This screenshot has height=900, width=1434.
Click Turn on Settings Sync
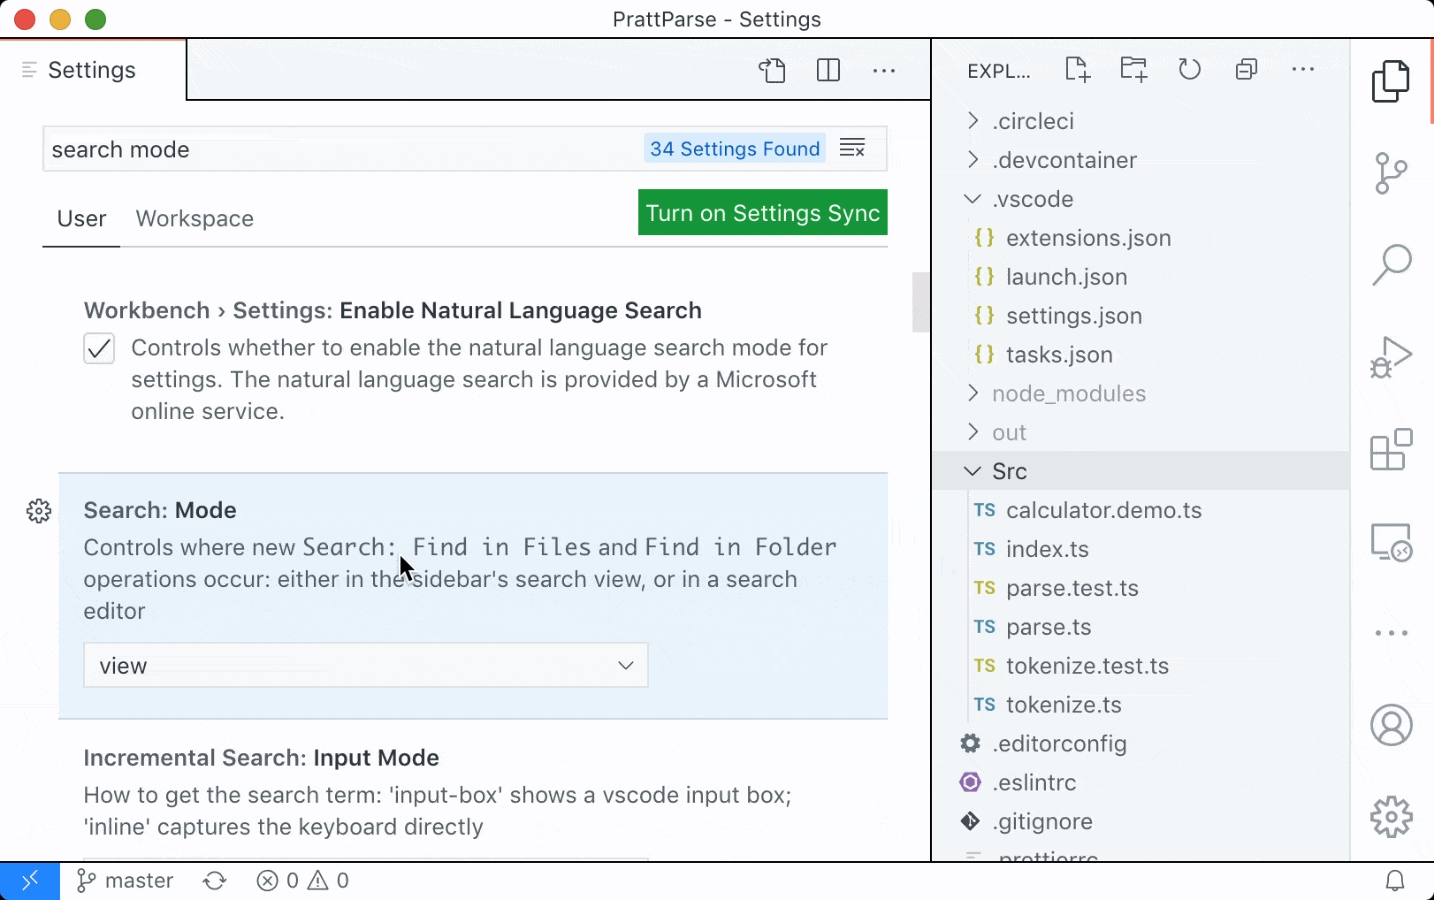(762, 212)
